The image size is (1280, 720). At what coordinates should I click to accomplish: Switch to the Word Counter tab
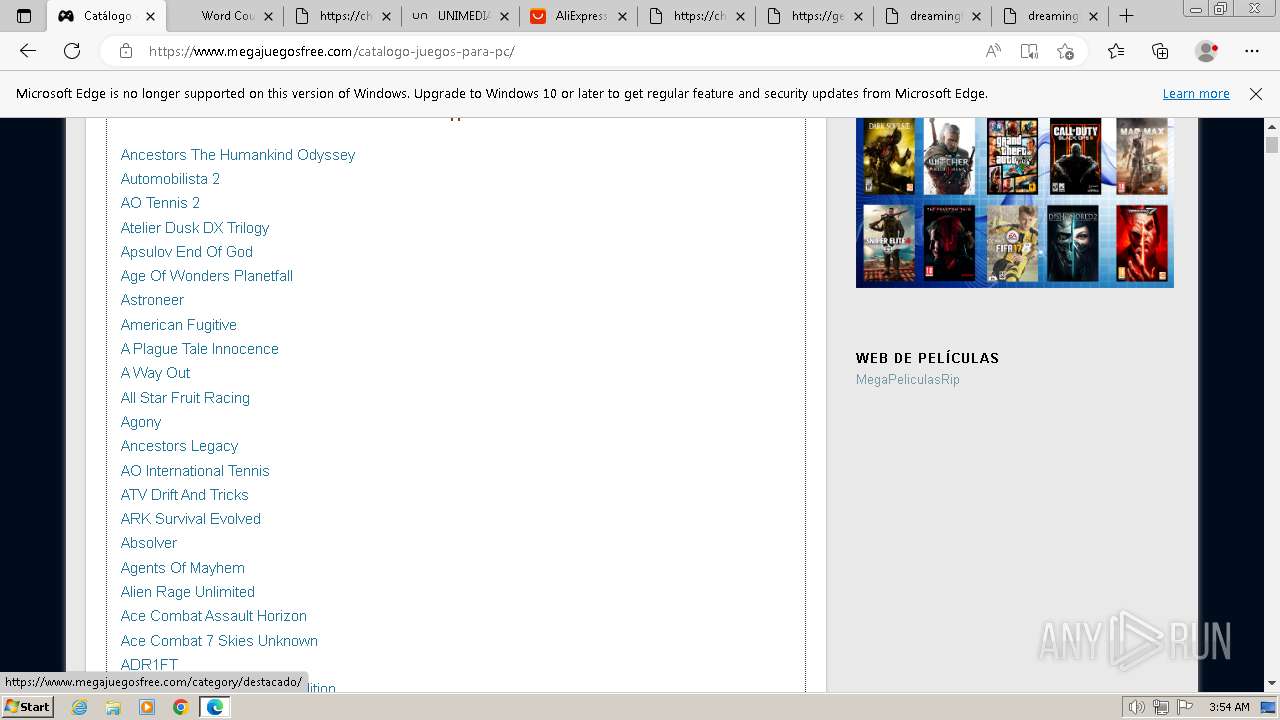click(226, 16)
